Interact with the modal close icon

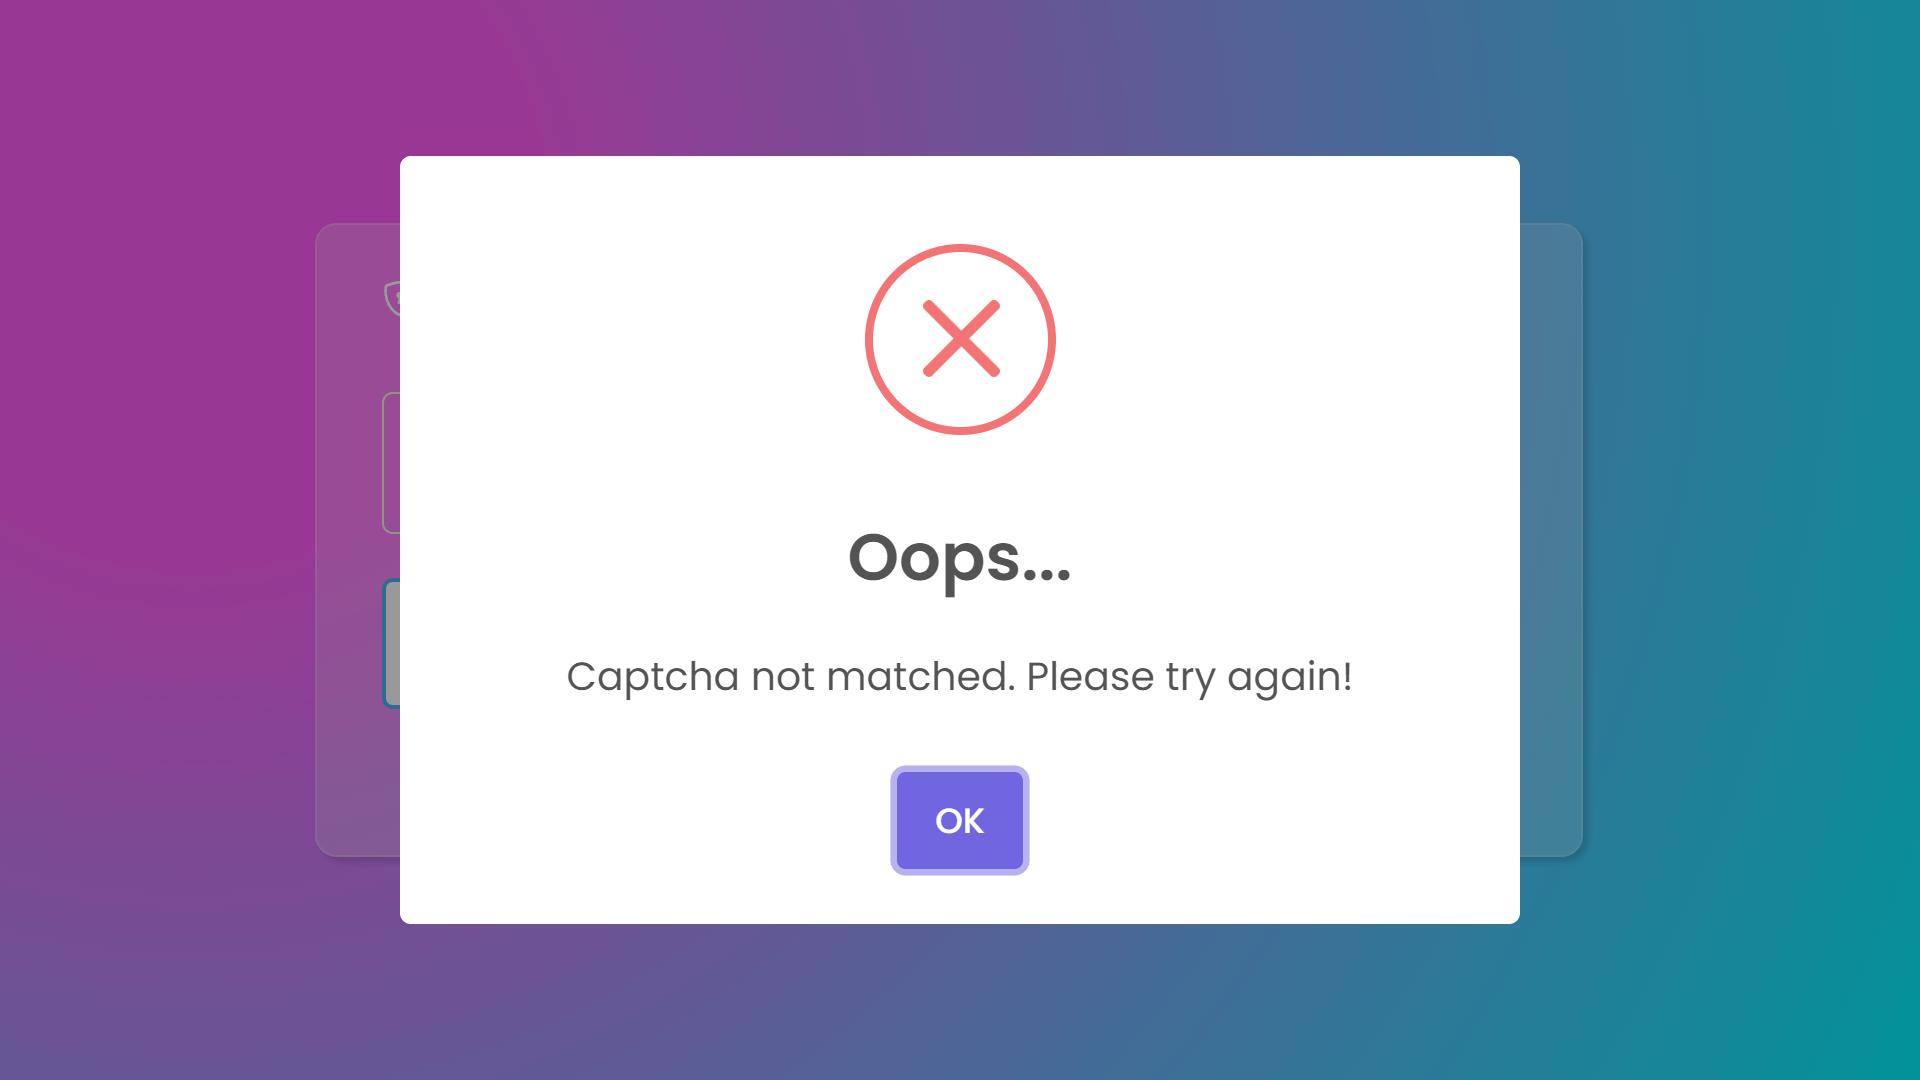pos(960,339)
